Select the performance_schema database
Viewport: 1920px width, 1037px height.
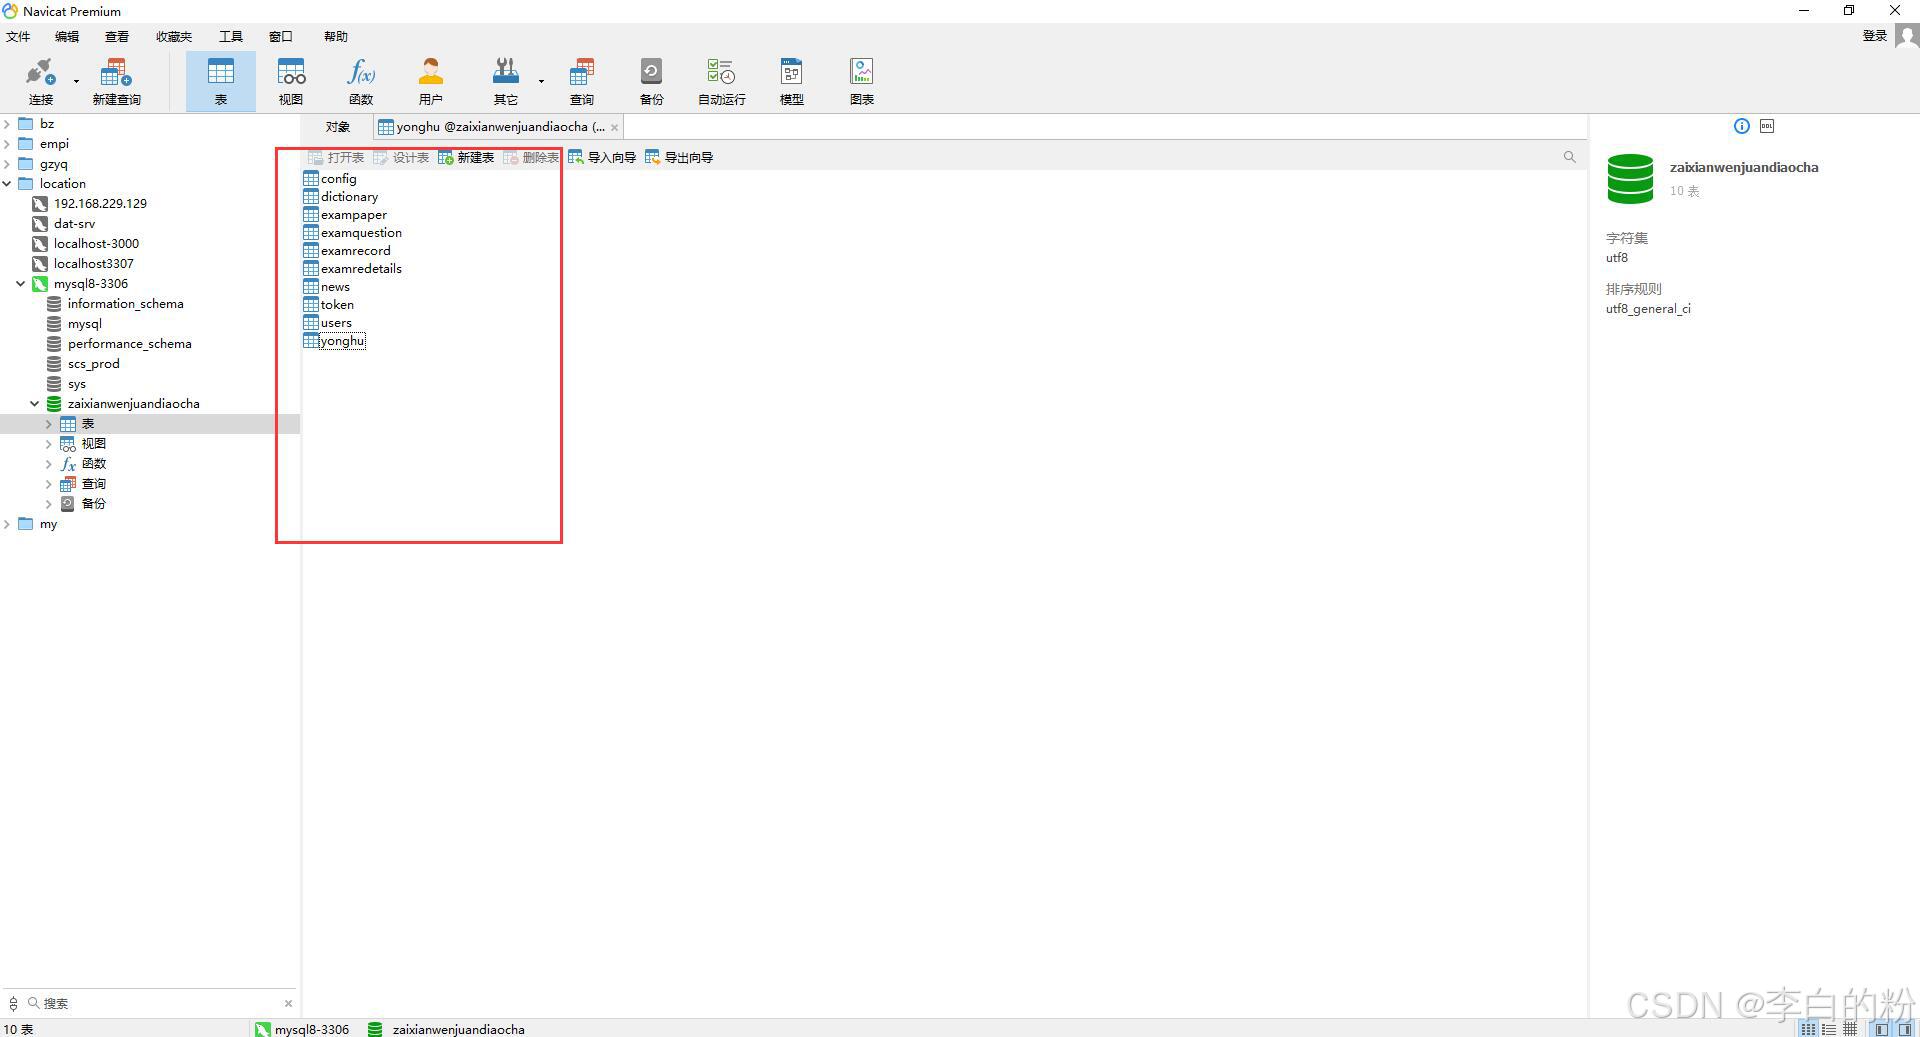(x=129, y=344)
